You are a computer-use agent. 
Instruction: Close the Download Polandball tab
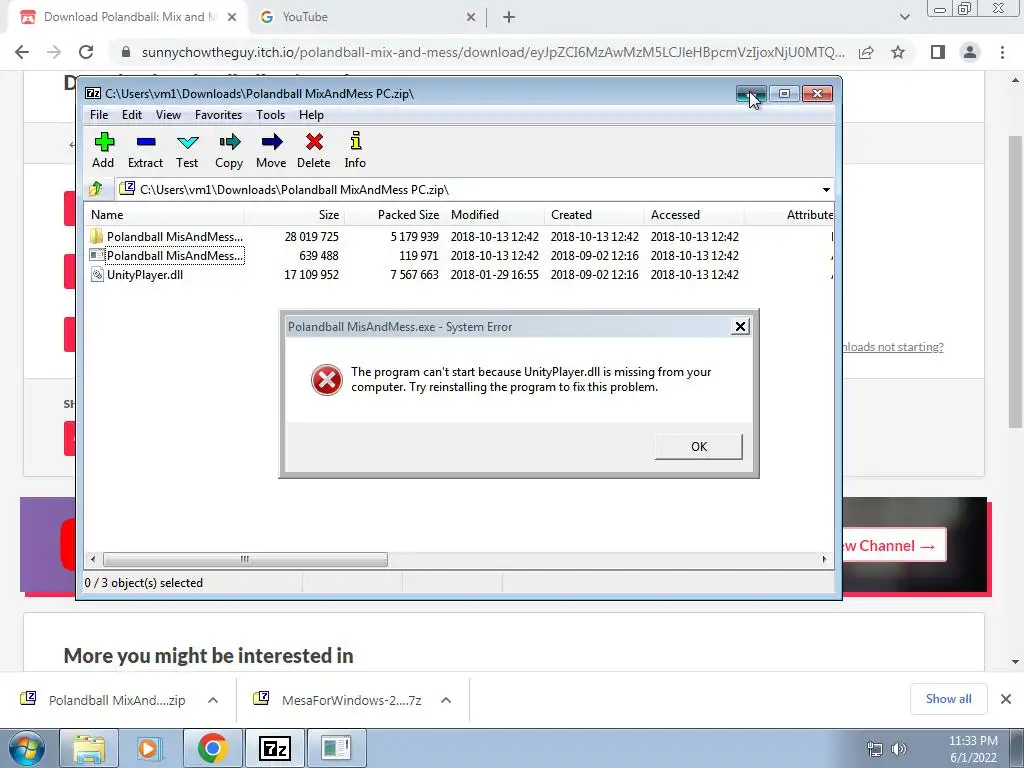(x=232, y=18)
